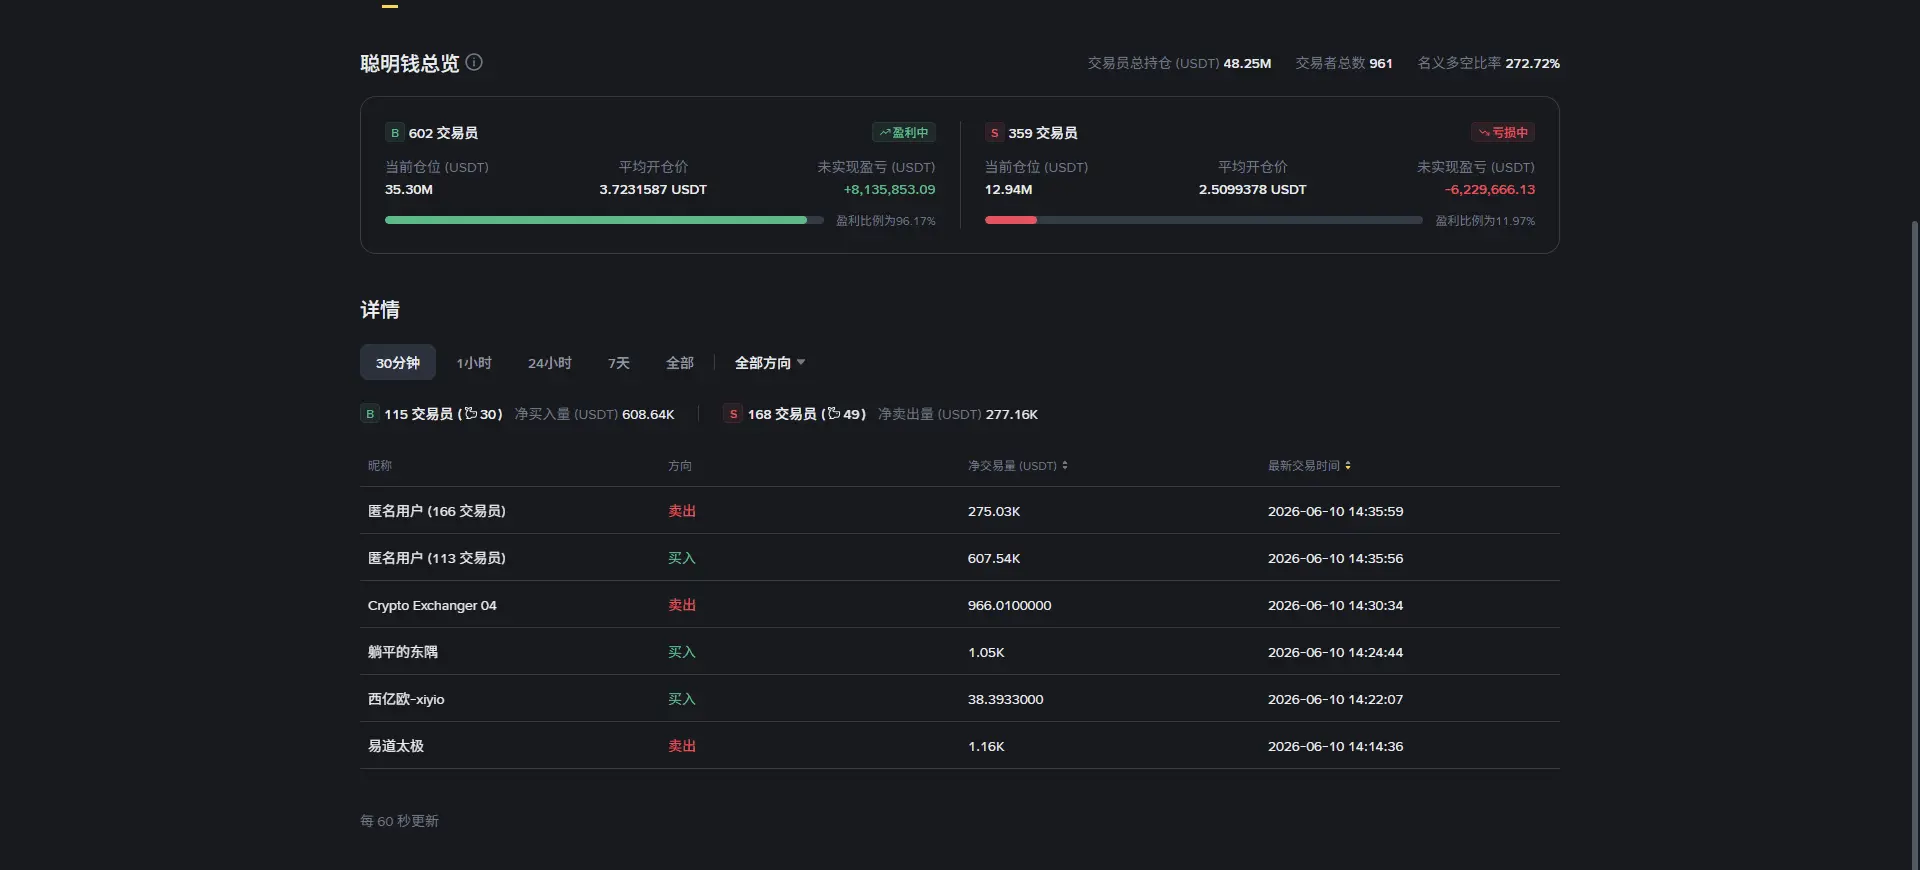Switch to the 1小时 time range tab
Image resolution: width=1920 pixels, height=870 pixels.
pos(474,363)
